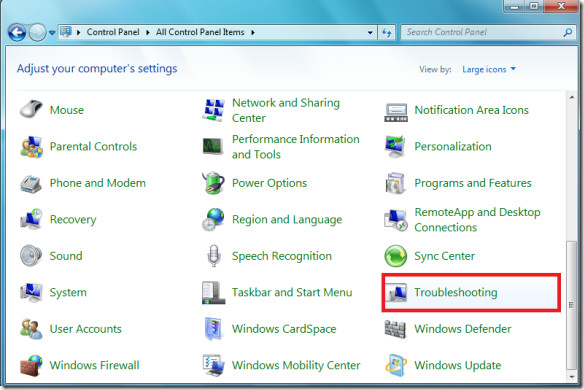
Task: Open the Programs and Features icon
Action: (x=396, y=183)
